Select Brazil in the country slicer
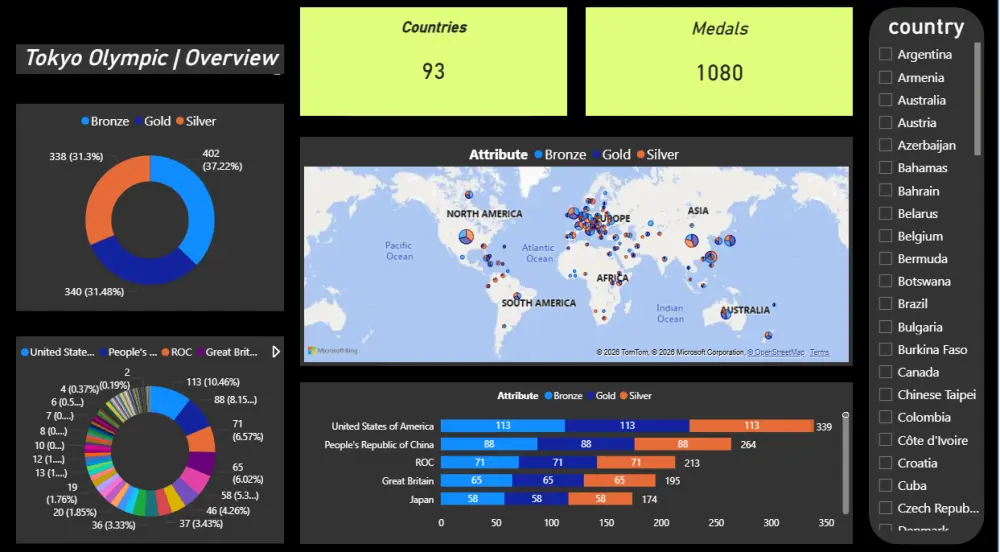 pos(885,303)
